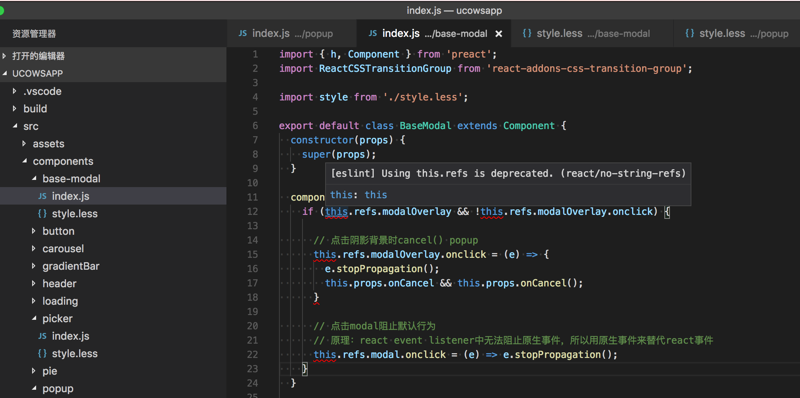Click the comment '点击阴影背景时cancel() popup'

pyautogui.click(x=395, y=240)
